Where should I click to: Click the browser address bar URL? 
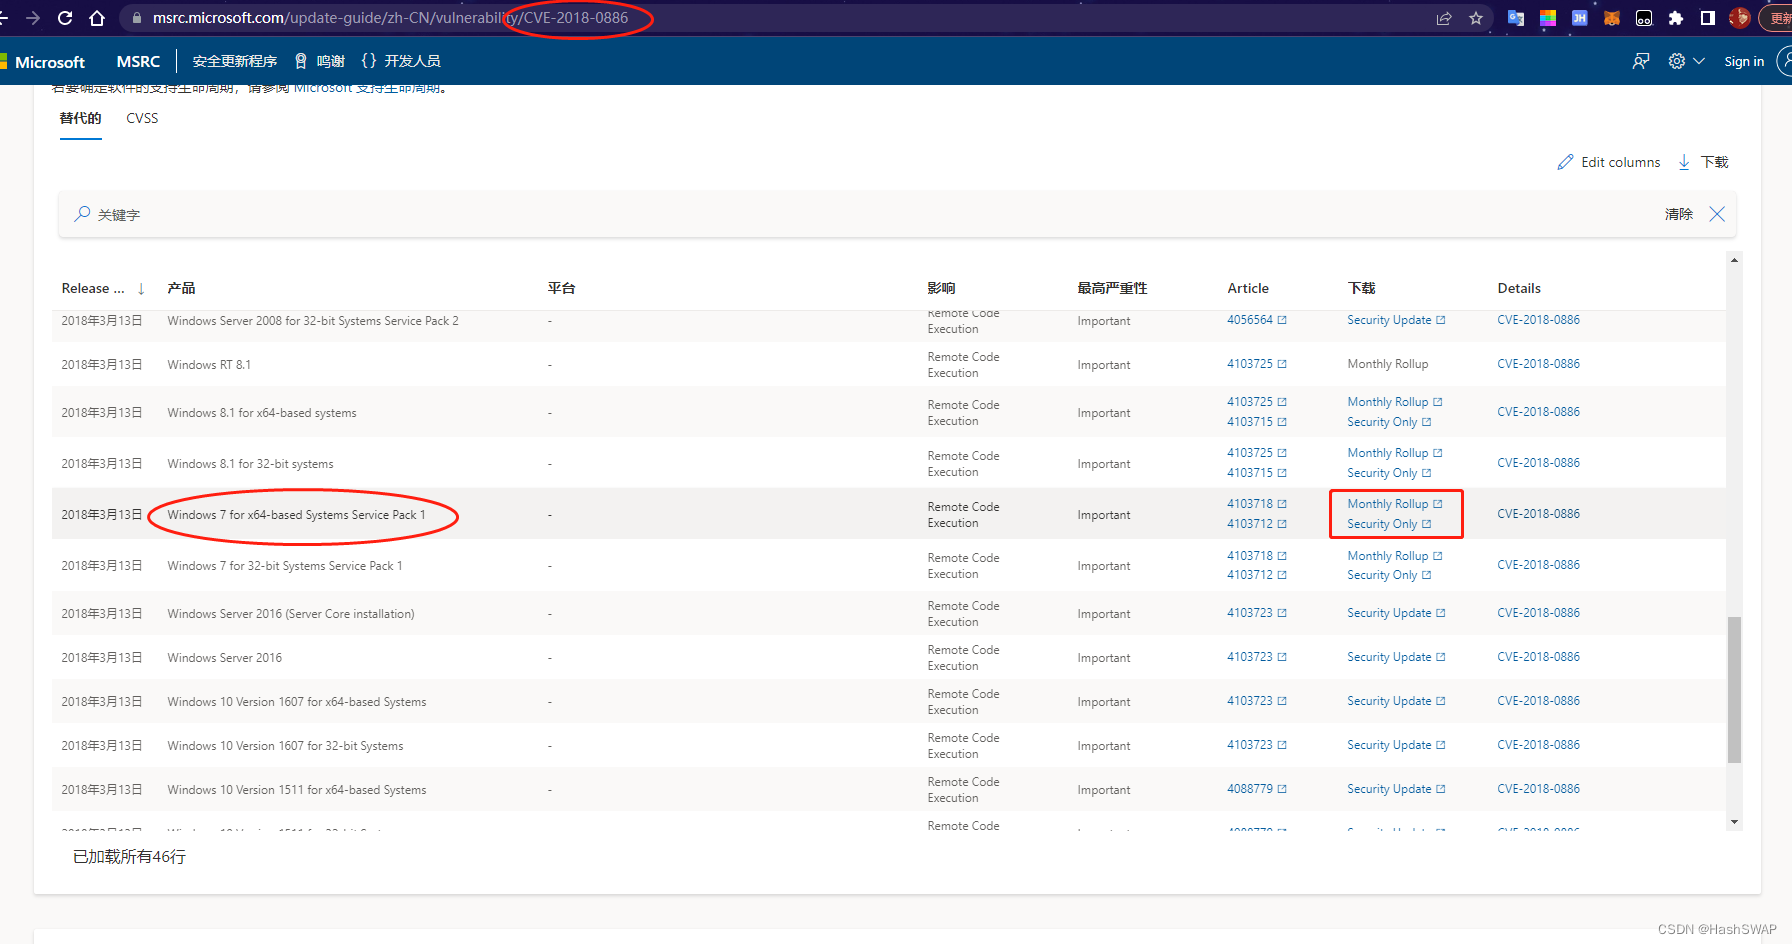(x=390, y=18)
